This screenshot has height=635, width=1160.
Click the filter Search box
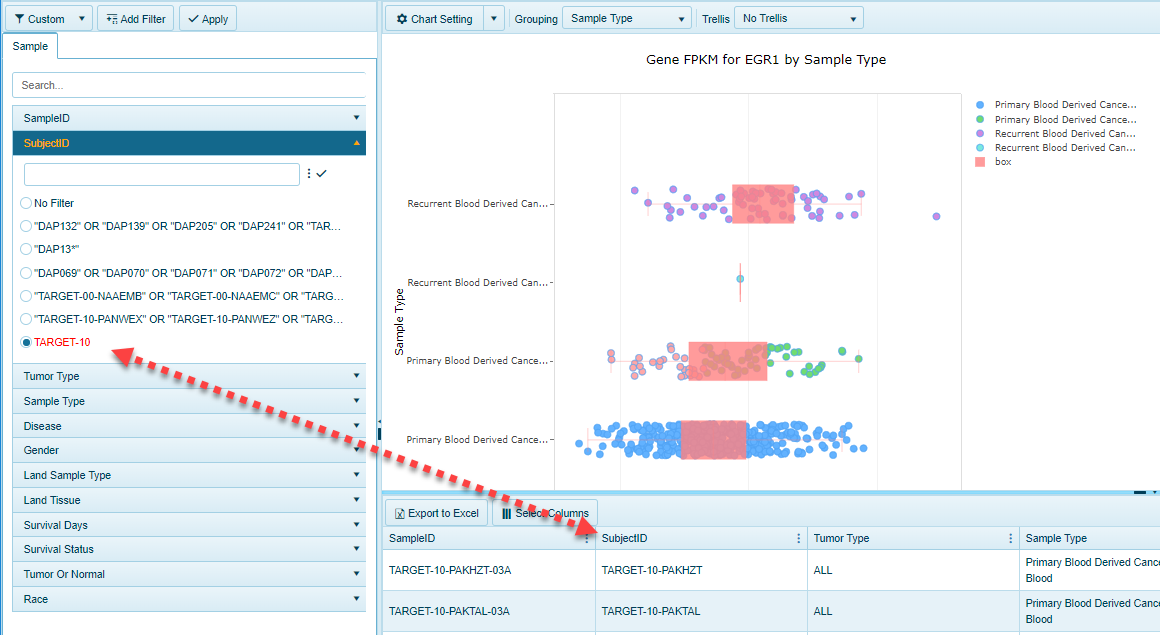pos(190,85)
